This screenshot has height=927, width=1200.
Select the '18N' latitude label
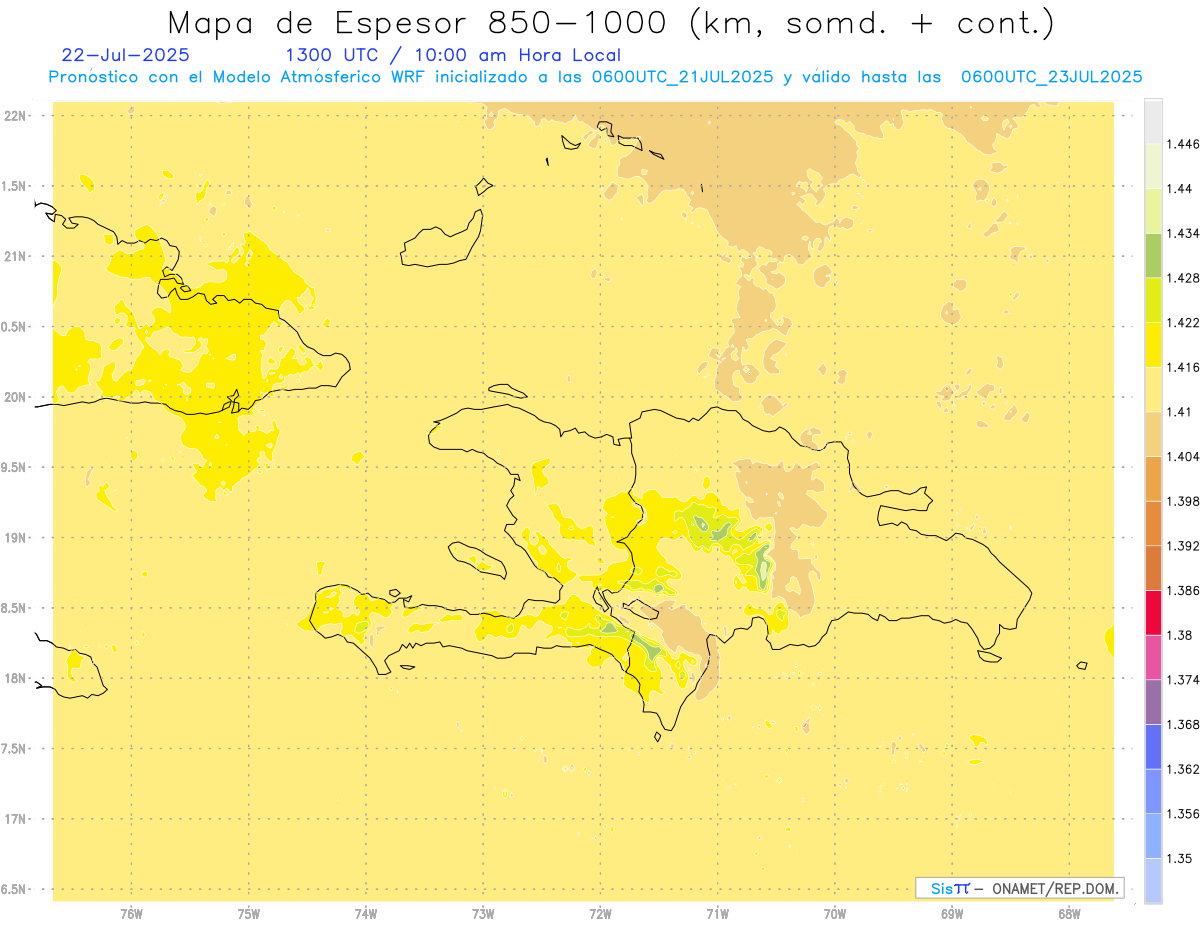[15, 678]
